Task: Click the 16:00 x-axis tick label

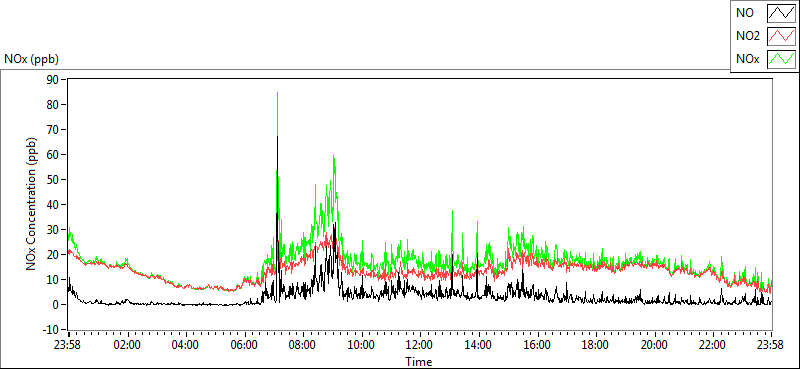Action: point(537,345)
